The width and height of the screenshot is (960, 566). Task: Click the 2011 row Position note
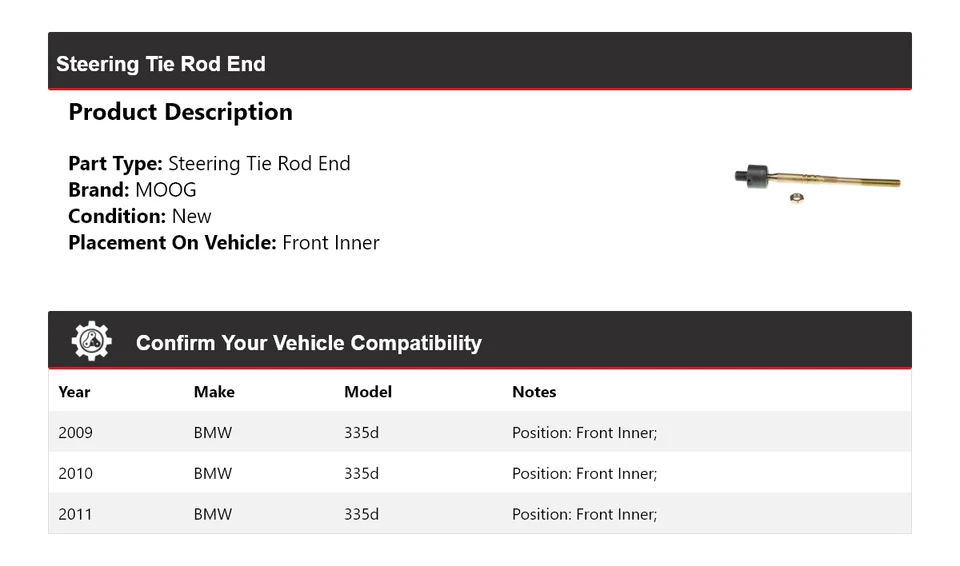coord(584,515)
